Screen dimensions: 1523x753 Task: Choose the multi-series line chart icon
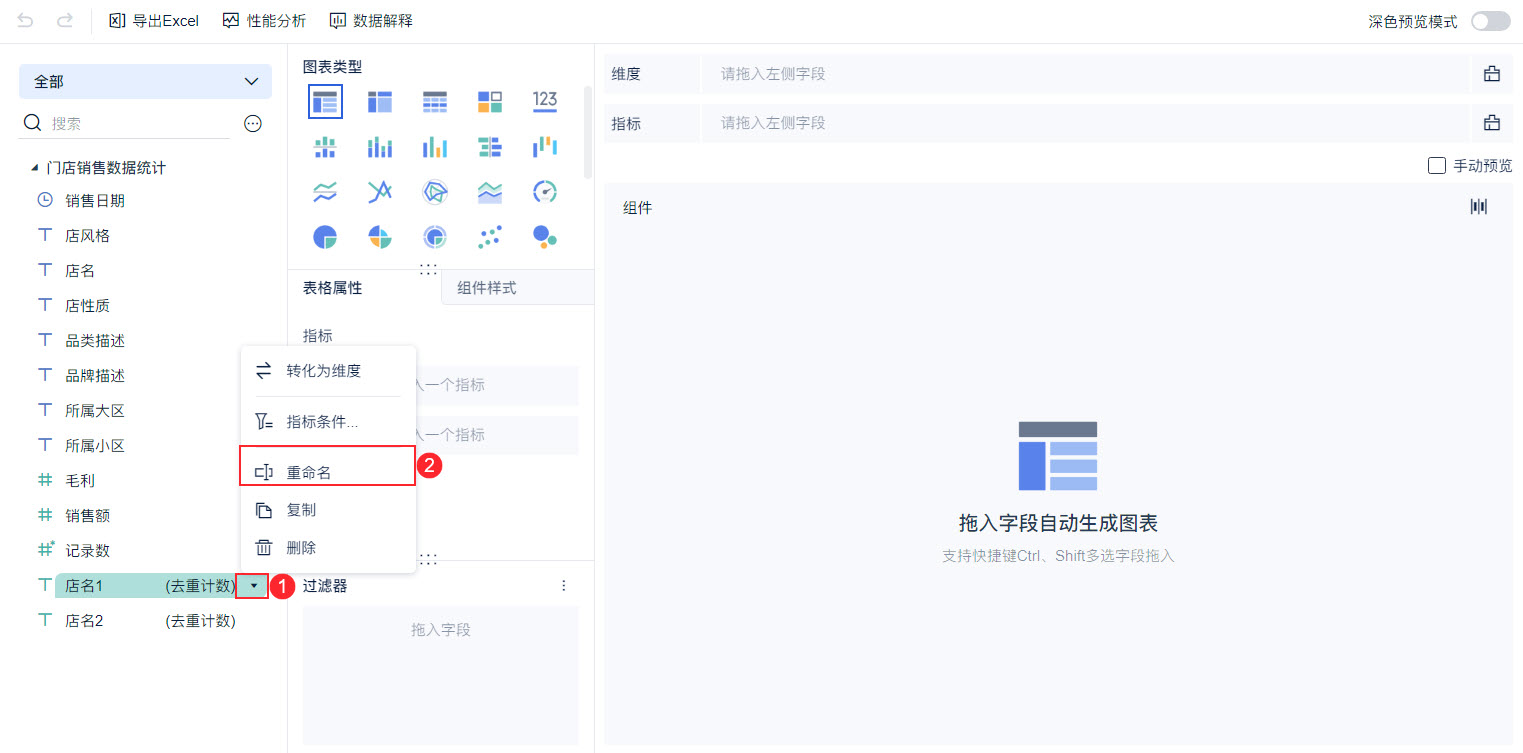(x=380, y=192)
